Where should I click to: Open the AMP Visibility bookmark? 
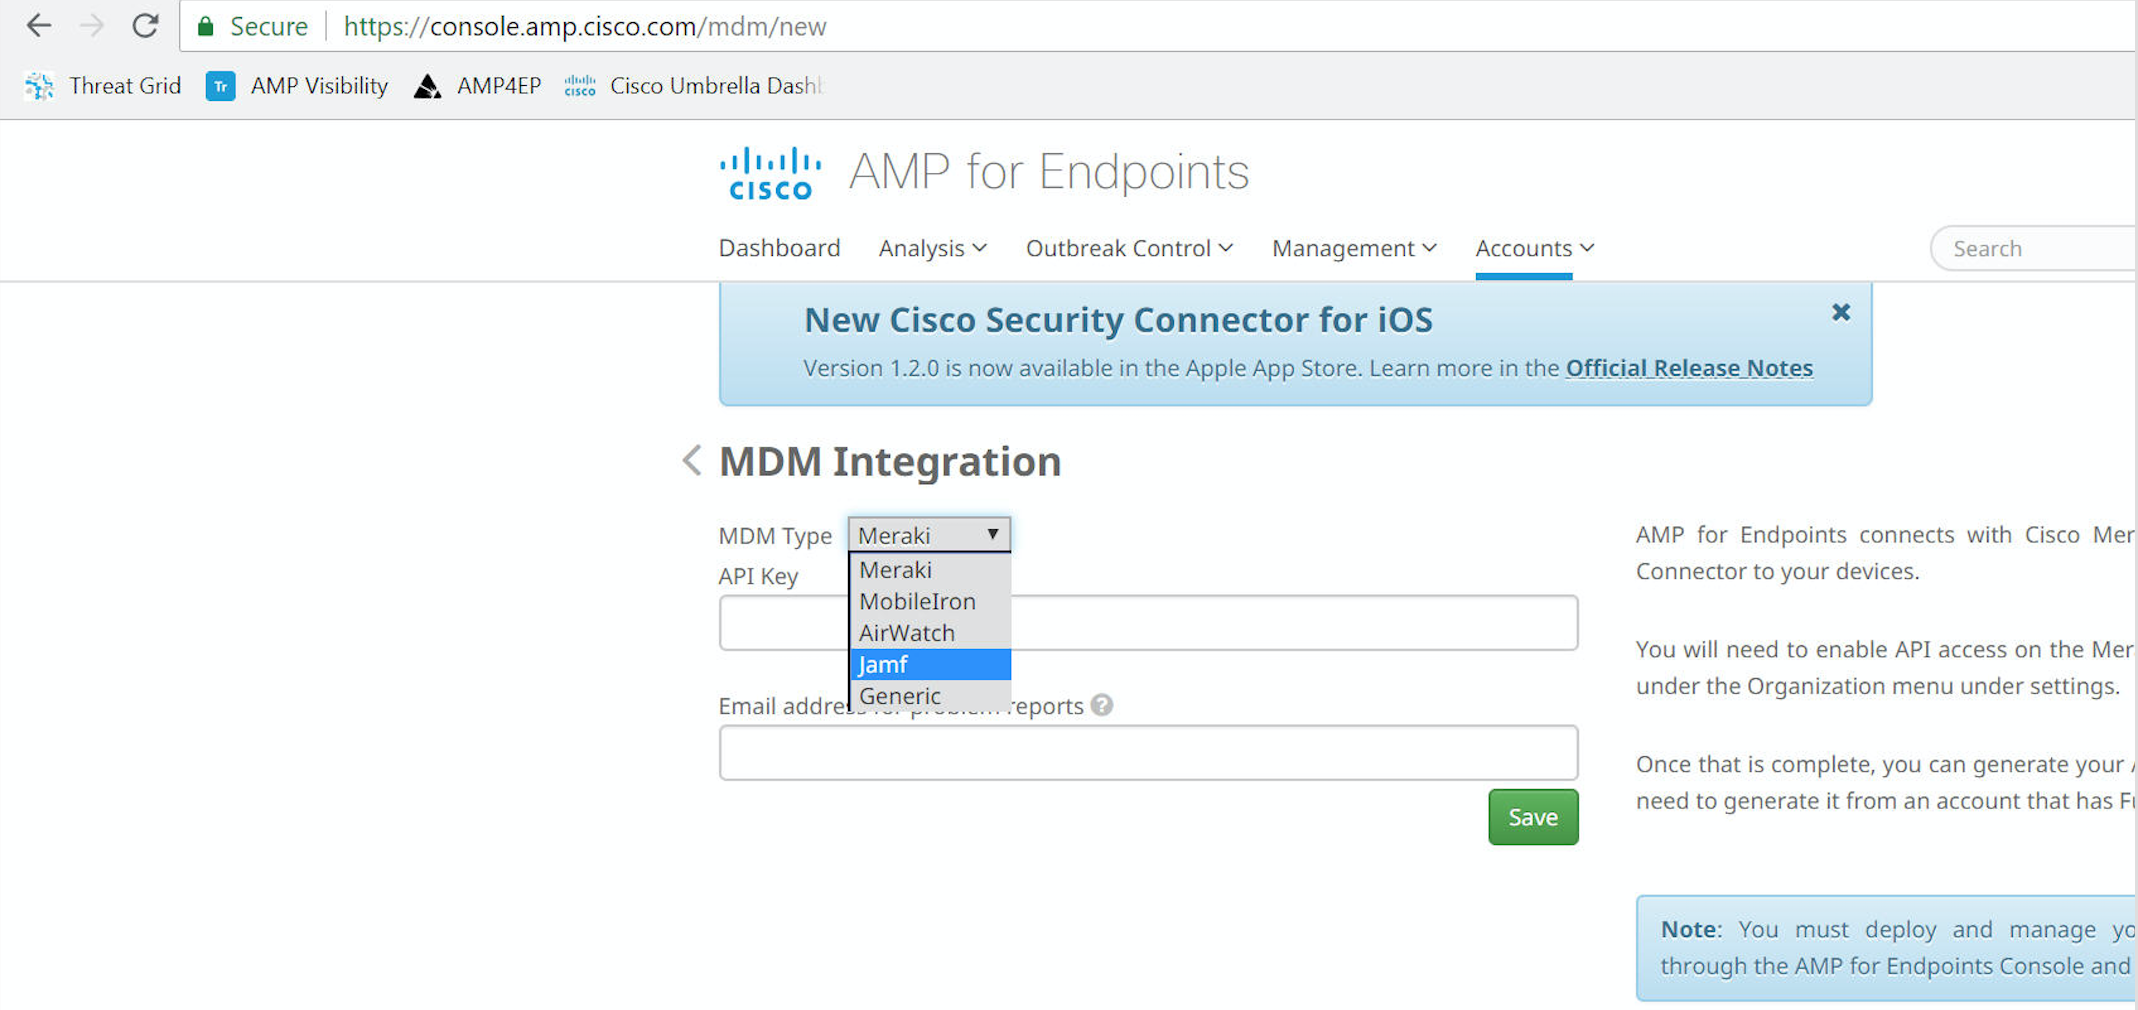point(297,86)
